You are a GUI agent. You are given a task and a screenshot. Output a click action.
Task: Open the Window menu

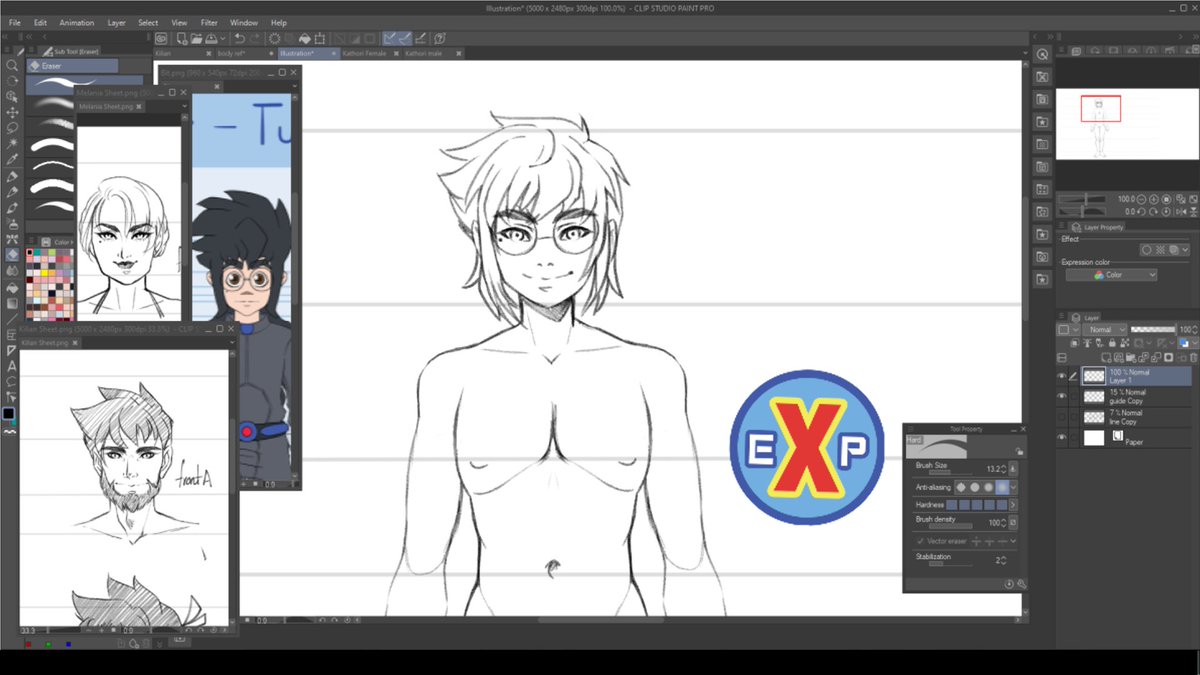[243, 22]
